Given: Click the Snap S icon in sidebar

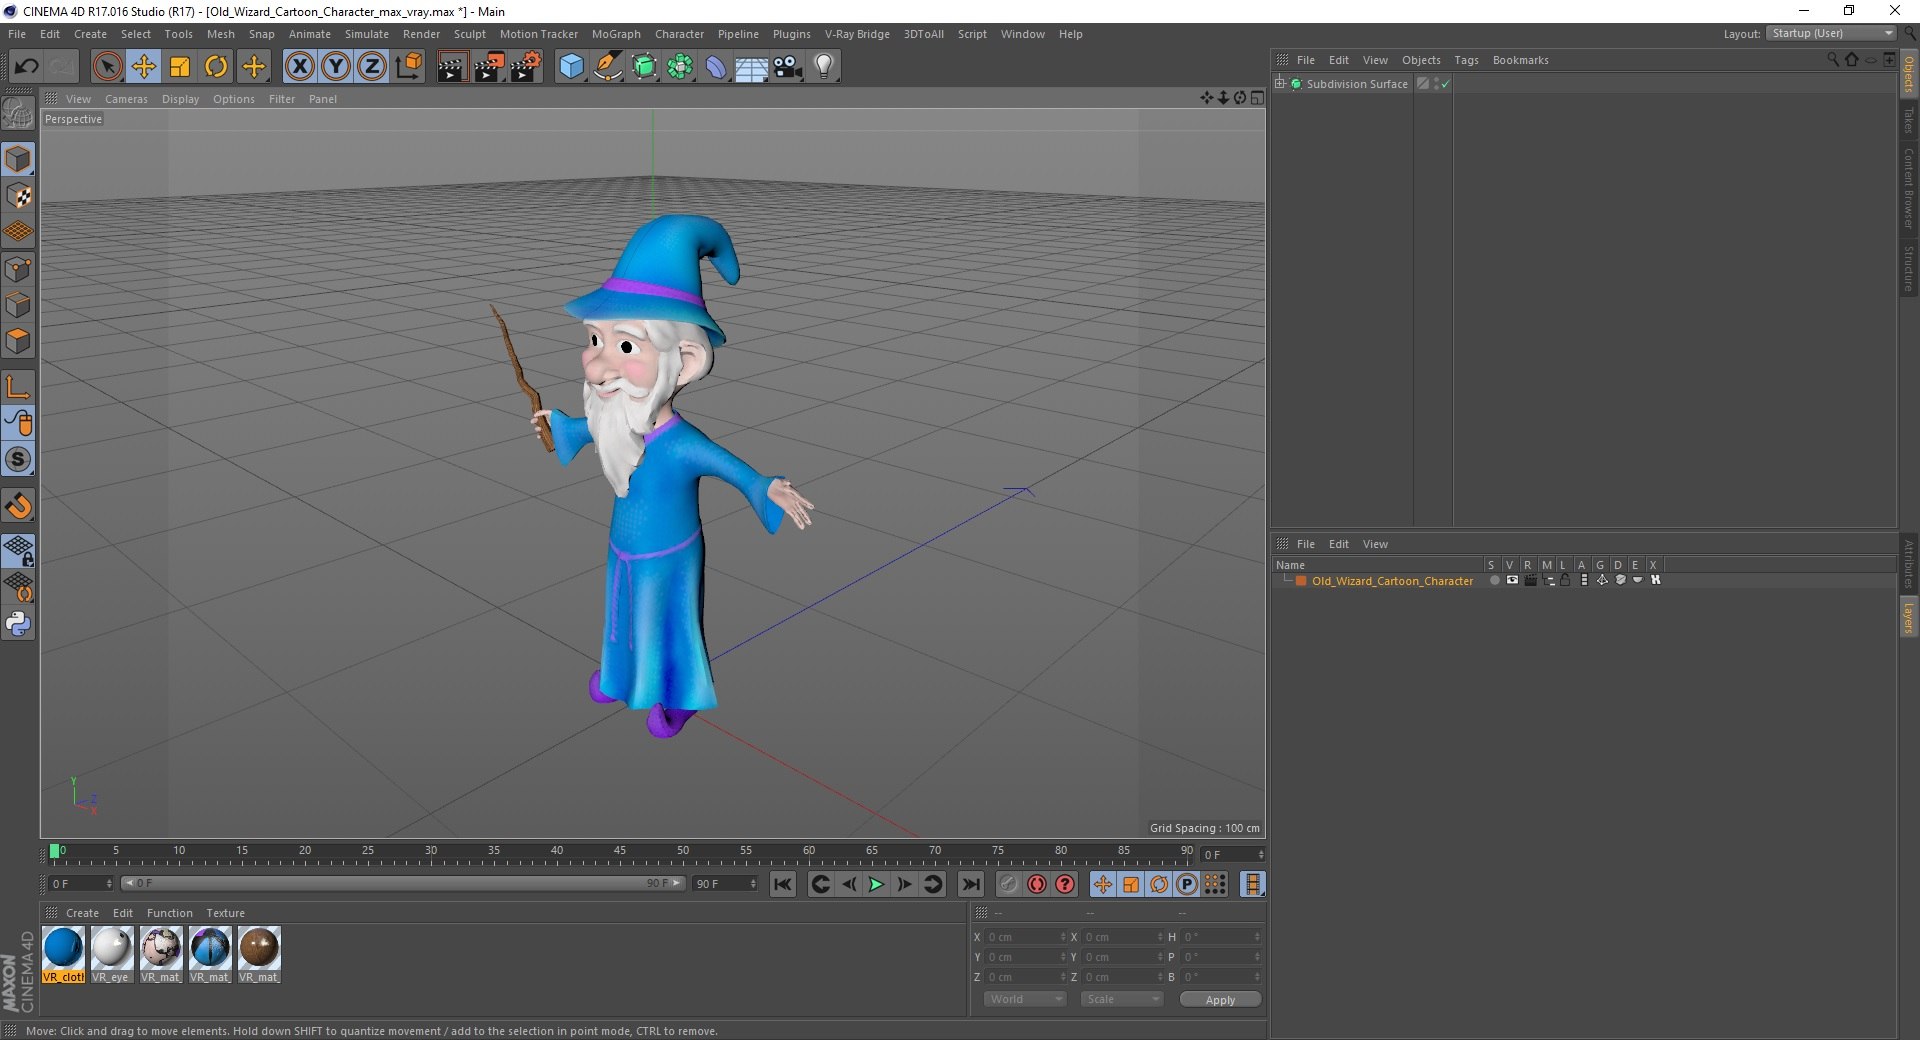Looking at the screenshot, I should point(18,459).
